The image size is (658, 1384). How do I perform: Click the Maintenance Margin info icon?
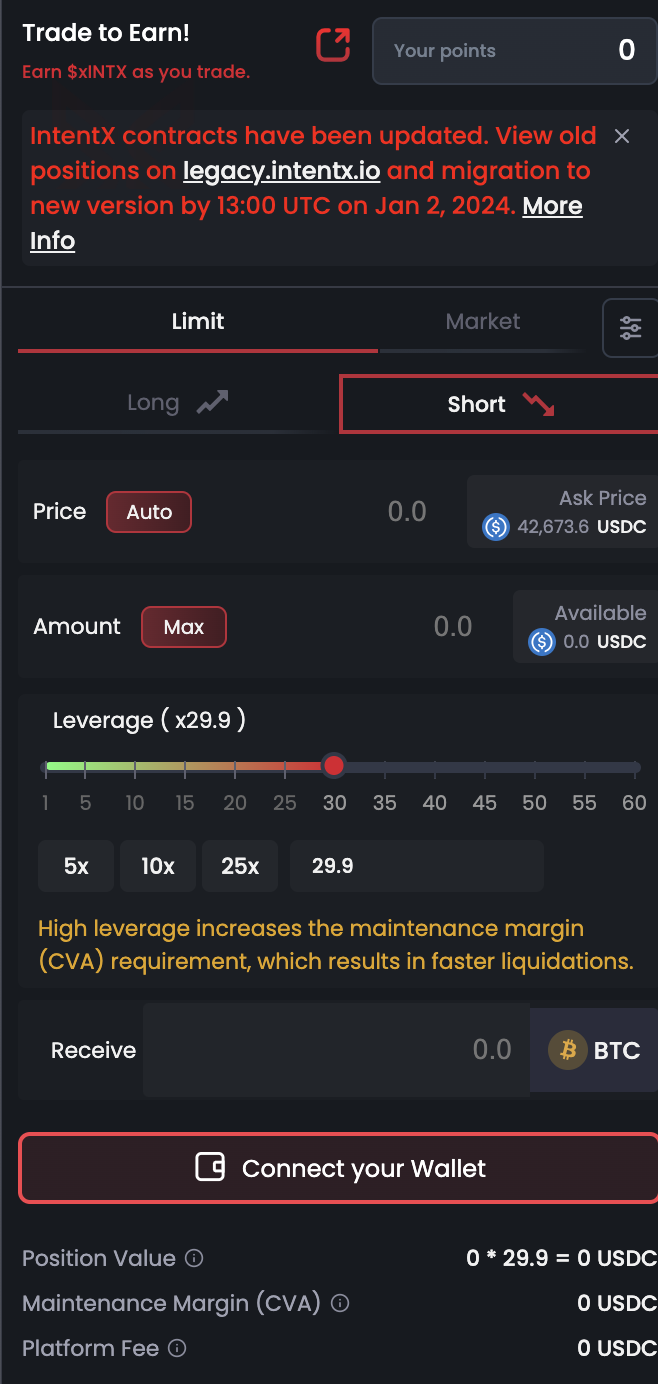tap(340, 1303)
